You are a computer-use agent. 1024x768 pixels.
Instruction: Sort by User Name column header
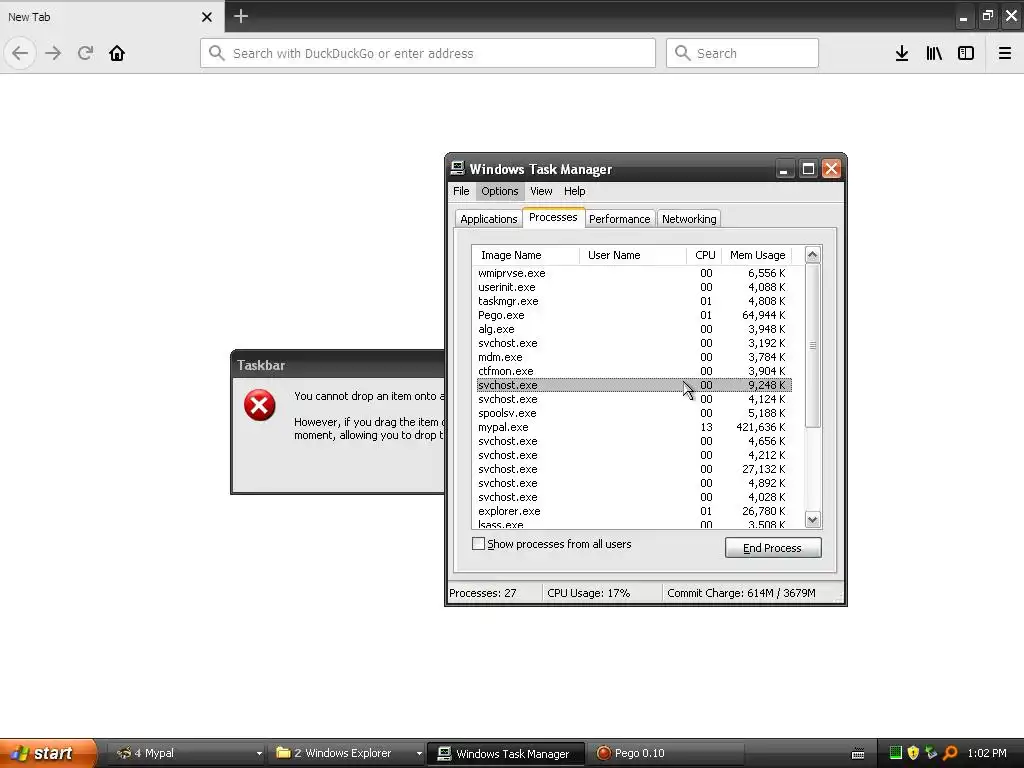coord(633,255)
